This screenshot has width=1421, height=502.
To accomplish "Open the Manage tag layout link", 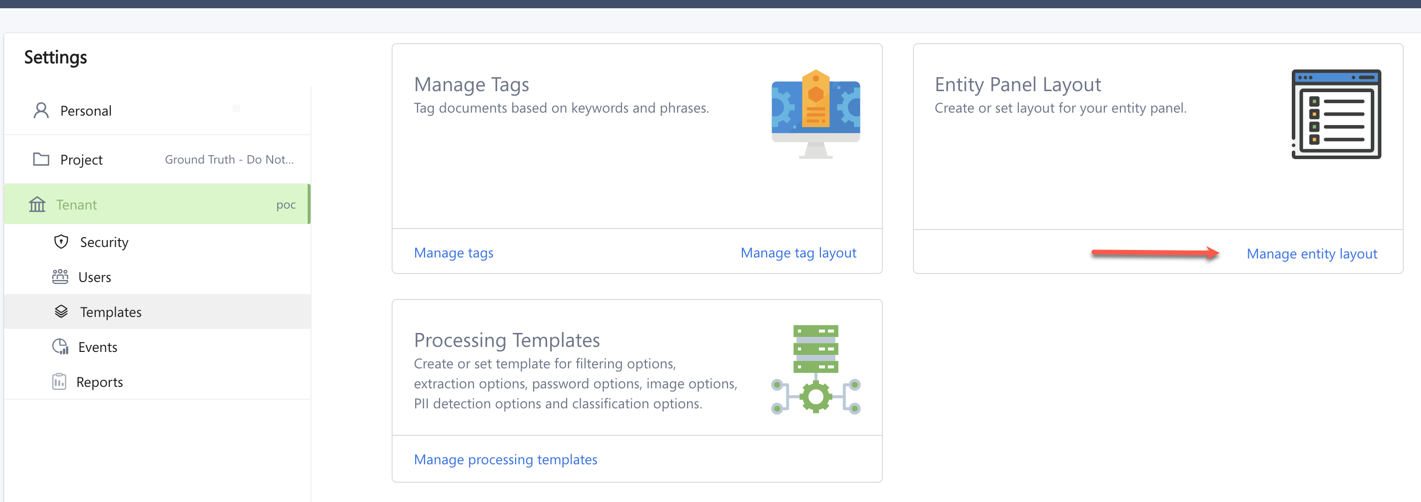I will (798, 253).
